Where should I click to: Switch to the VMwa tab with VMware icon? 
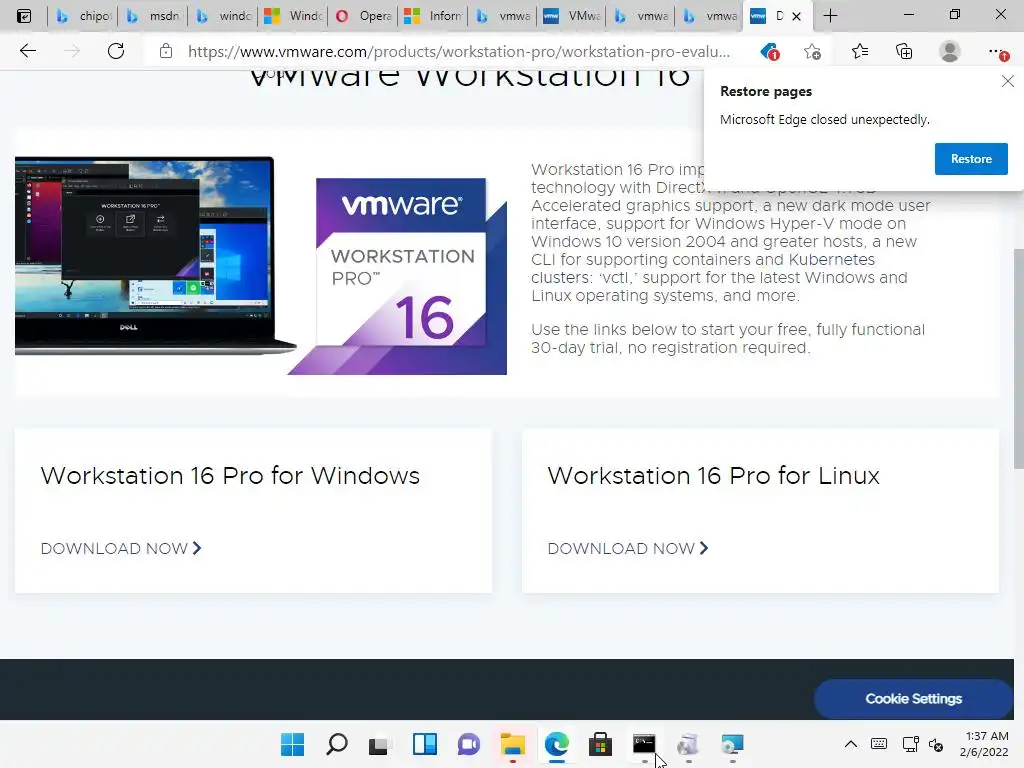click(572, 16)
